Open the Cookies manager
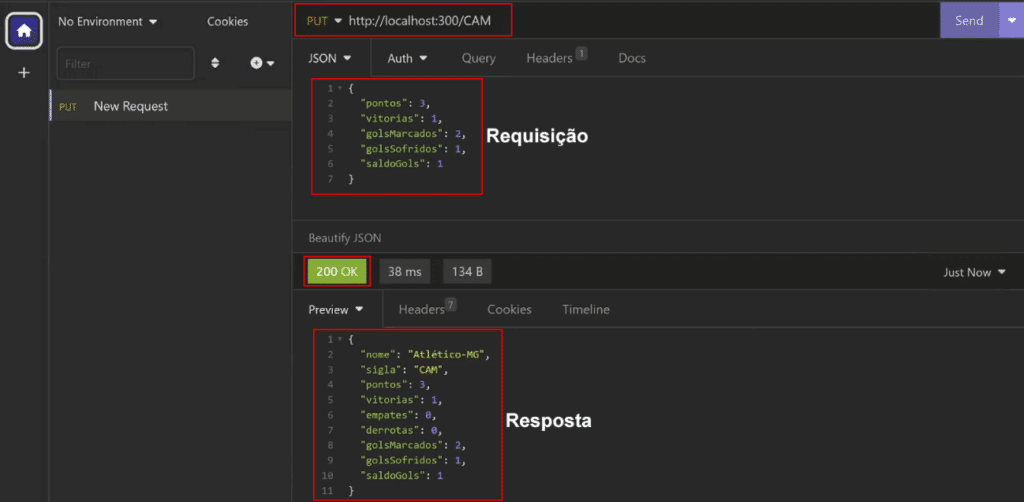 coord(227,22)
